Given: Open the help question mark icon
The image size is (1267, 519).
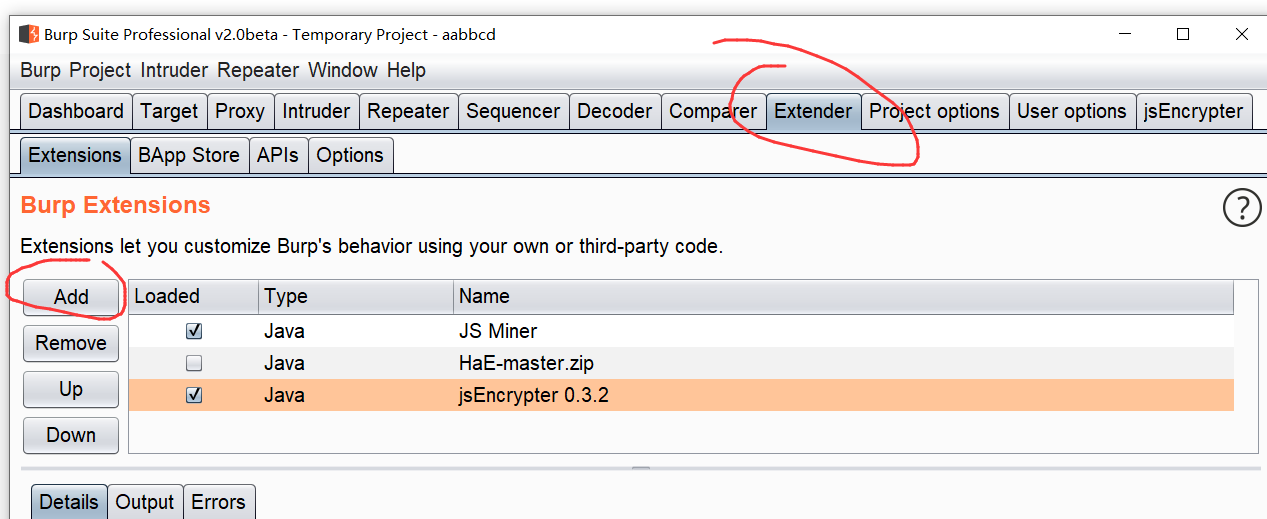Looking at the screenshot, I should [x=1242, y=208].
